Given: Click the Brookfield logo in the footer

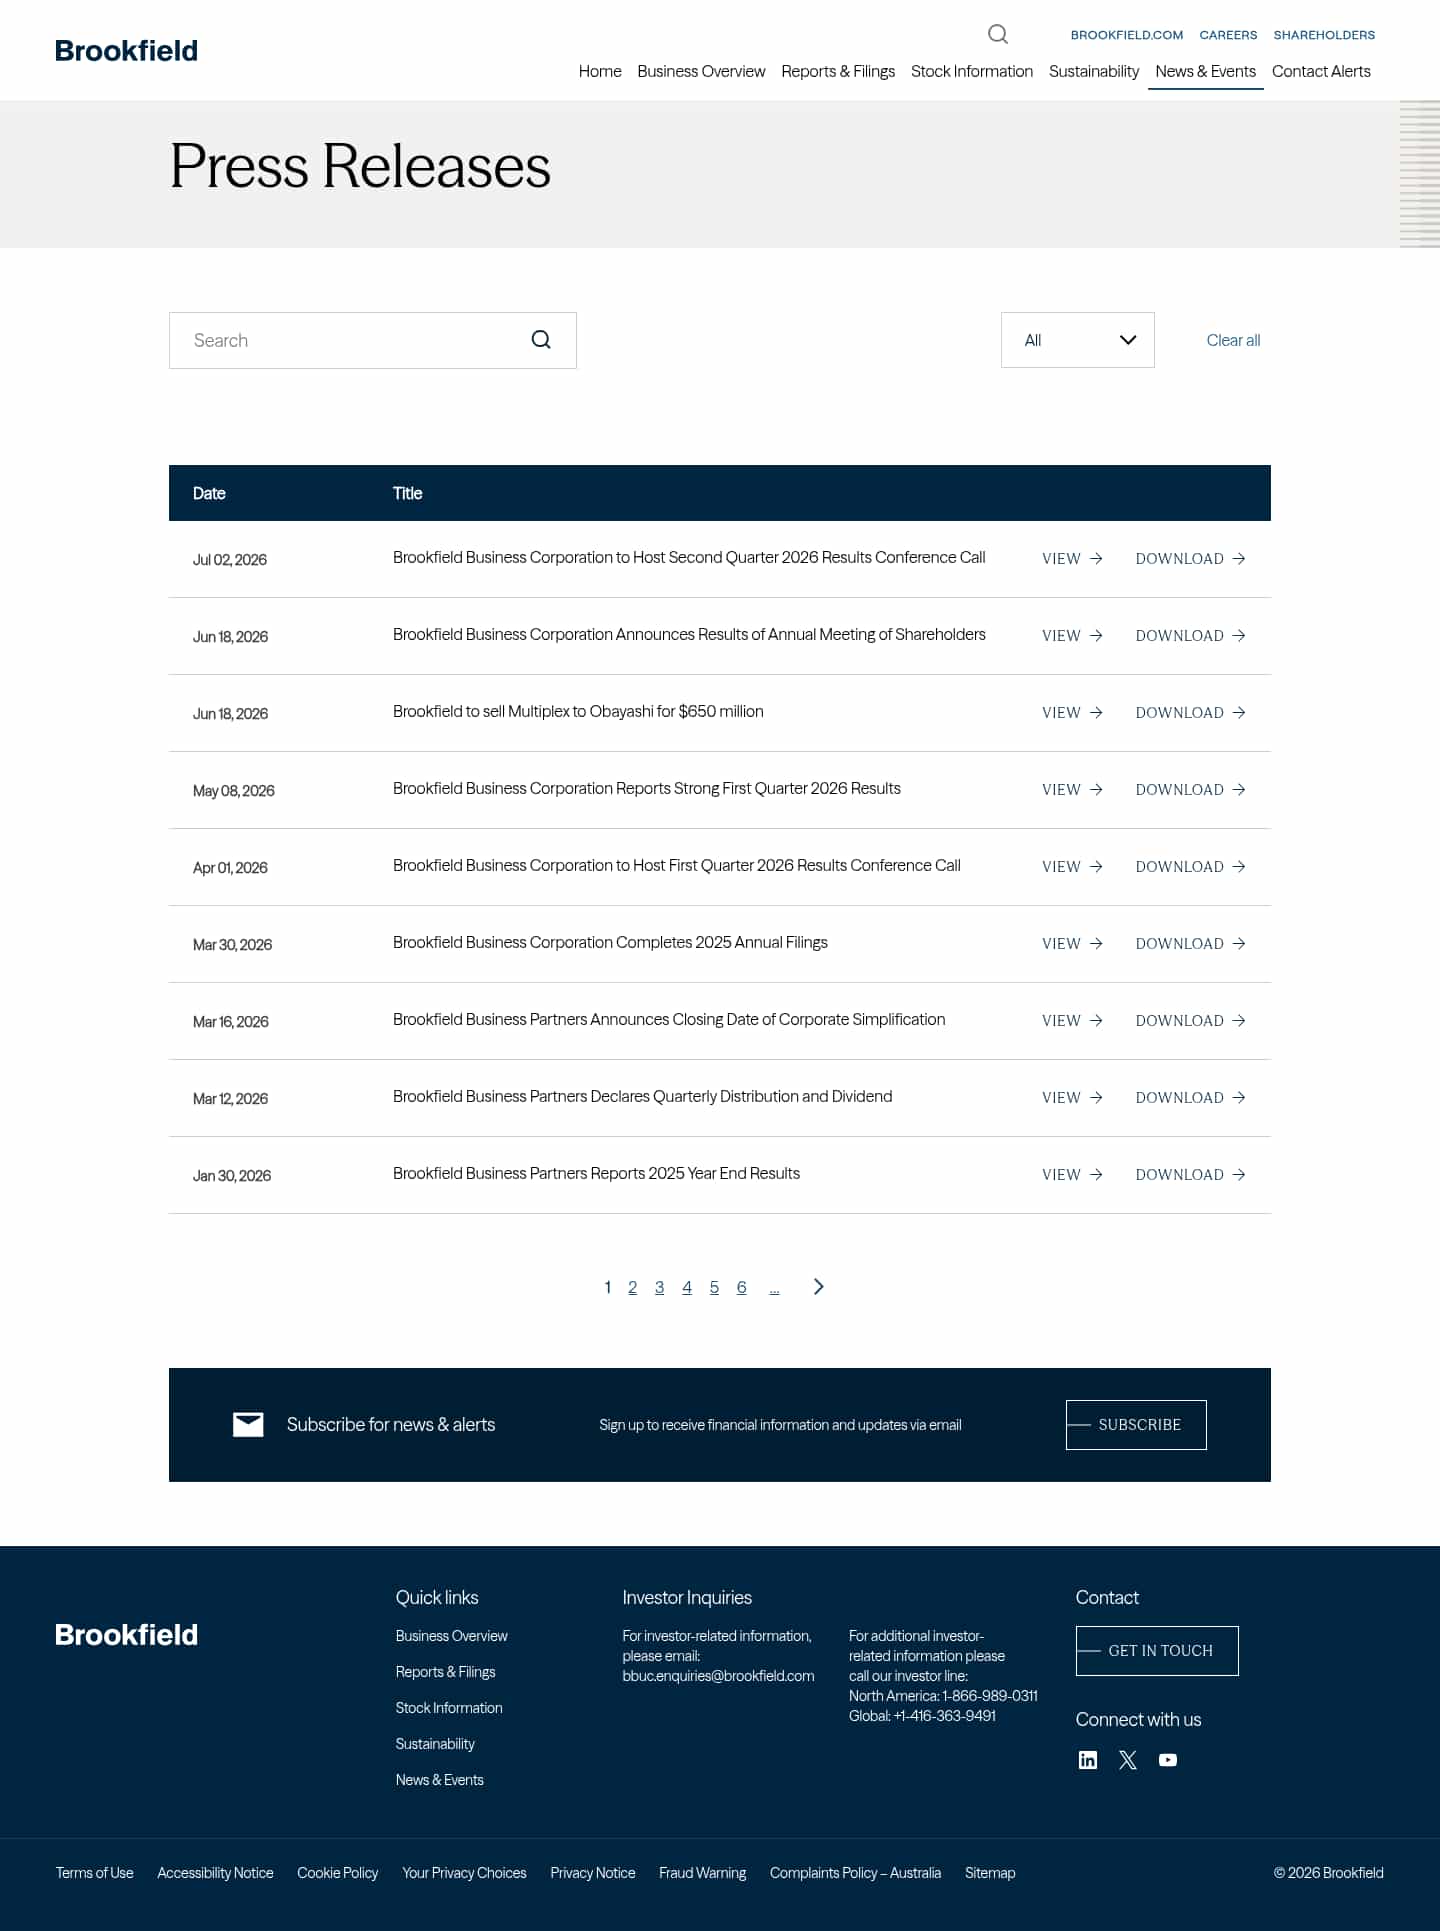Looking at the screenshot, I should coord(126,1635).
